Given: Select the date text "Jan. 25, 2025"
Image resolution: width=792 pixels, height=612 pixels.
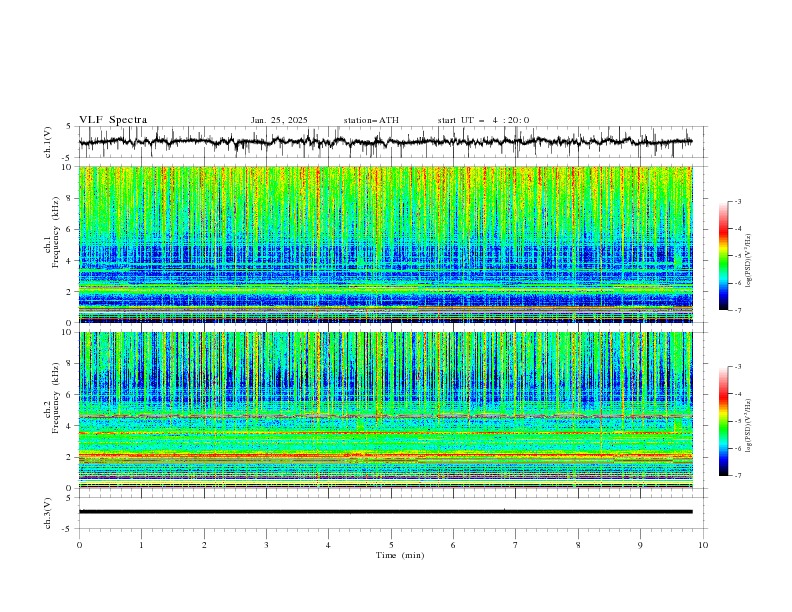Looking at the screenshot, I should coord(279,120).
